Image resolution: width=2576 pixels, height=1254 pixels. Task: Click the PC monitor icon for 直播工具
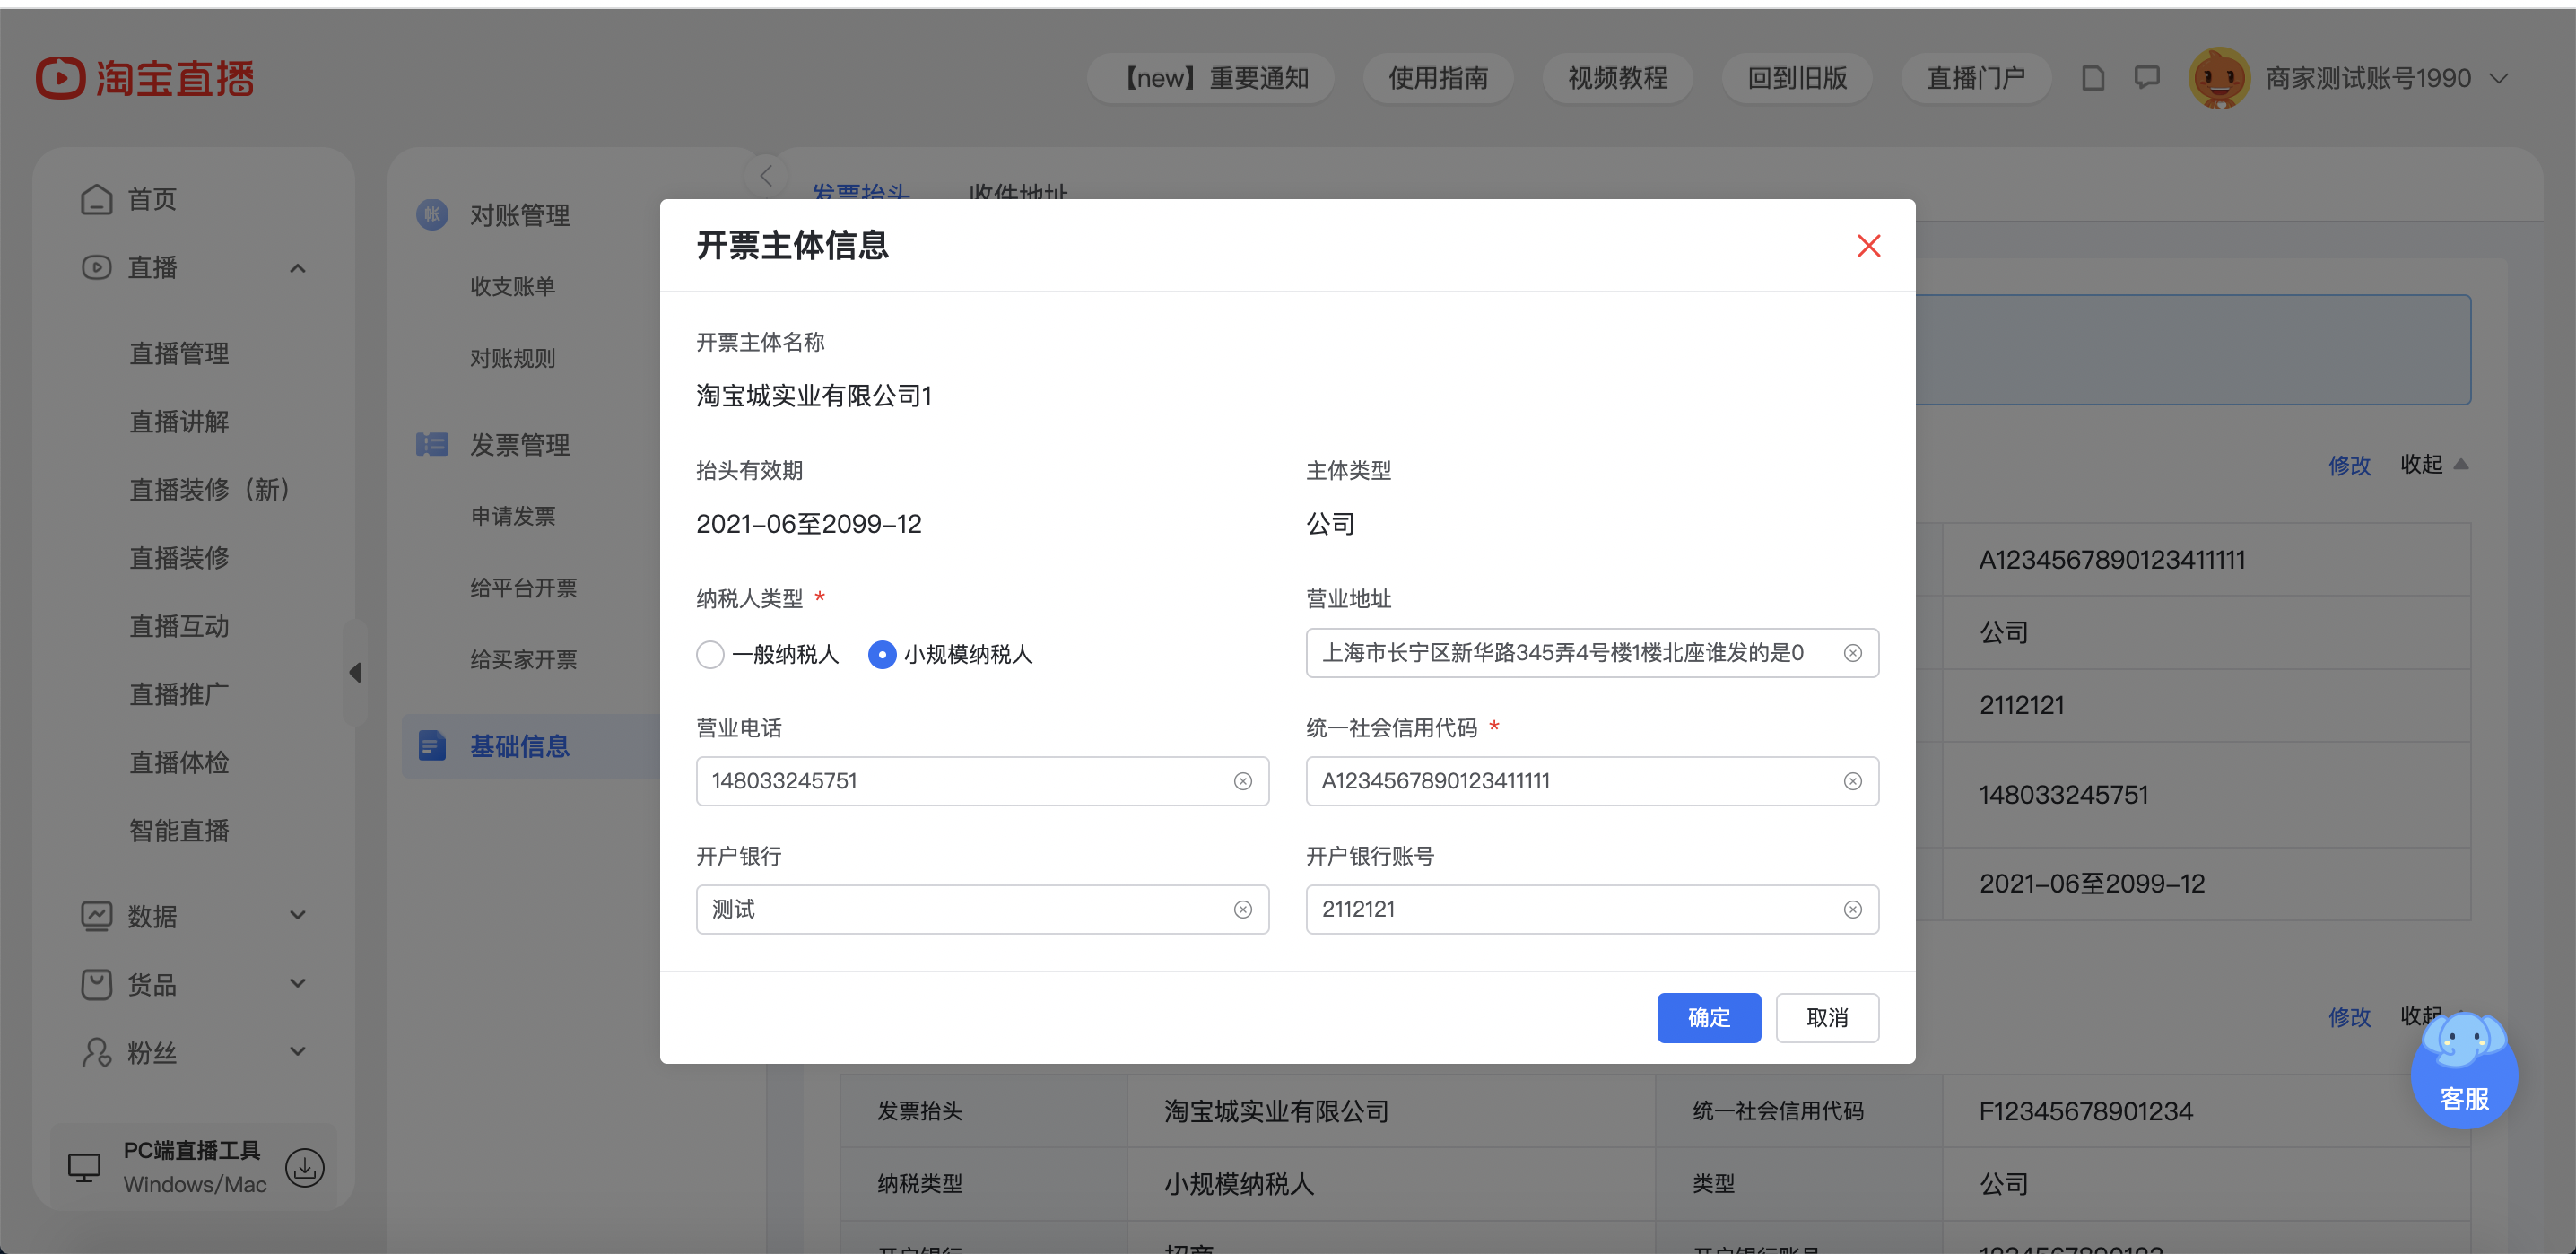tap(84, 1166)
